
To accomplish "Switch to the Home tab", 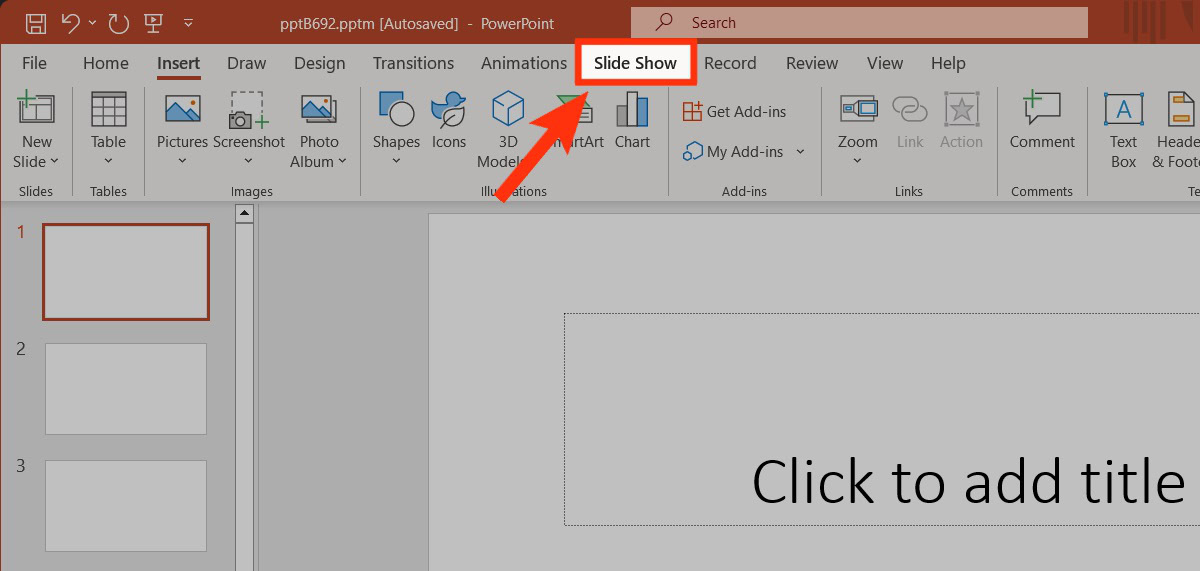I will click(x=106, y=63).
